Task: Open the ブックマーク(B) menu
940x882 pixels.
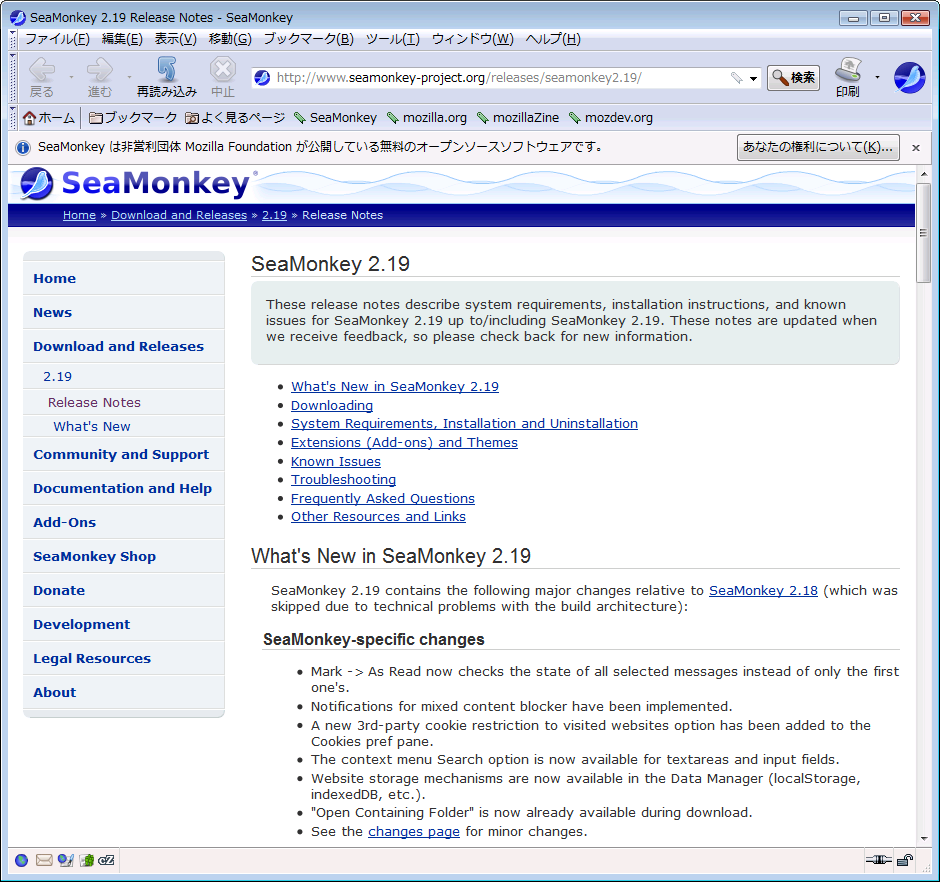Action: 309,40
